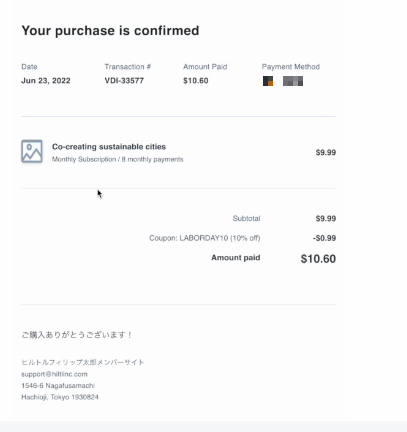407x432 pixels.
Task: Click the Jun 23, 2022 date value
Action: [46, 81]
